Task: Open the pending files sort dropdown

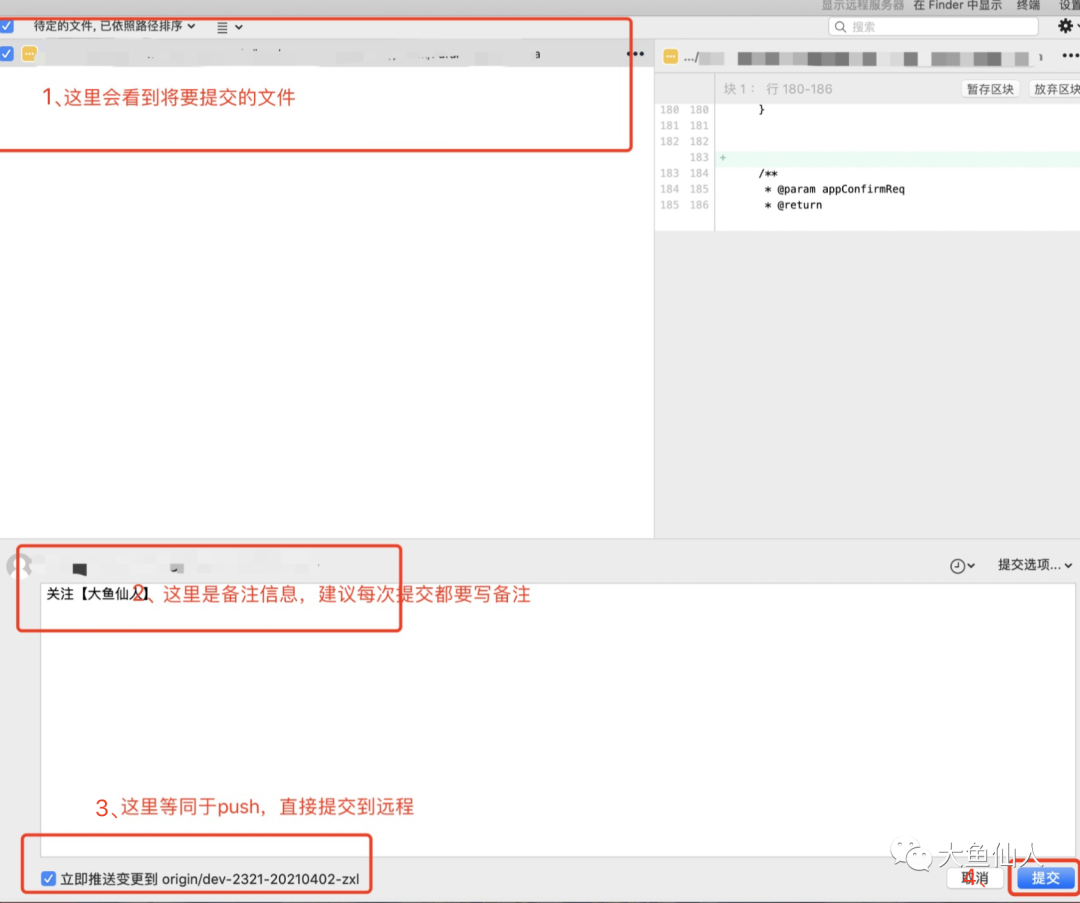Action: [x=114, y=26]
